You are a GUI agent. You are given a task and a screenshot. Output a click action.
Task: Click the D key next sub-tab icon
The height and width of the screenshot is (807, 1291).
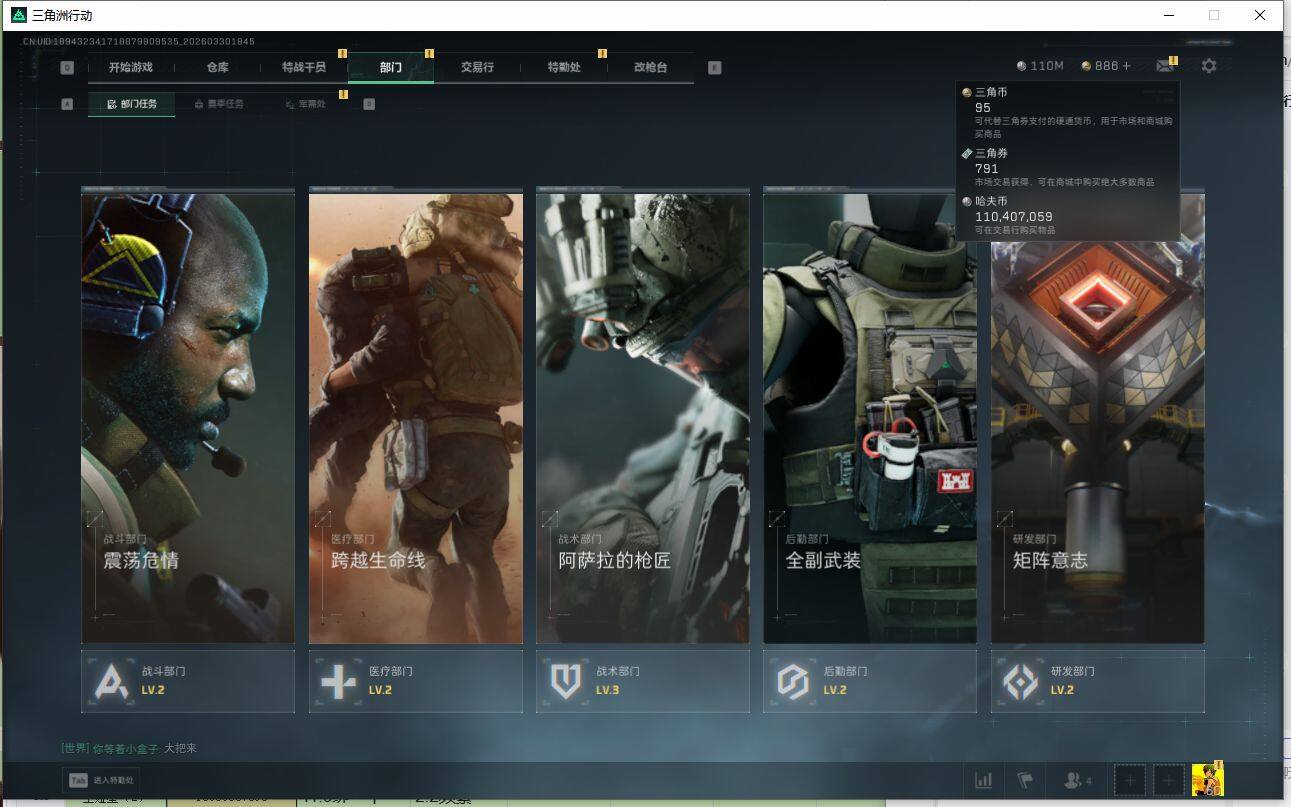point(369,104)
